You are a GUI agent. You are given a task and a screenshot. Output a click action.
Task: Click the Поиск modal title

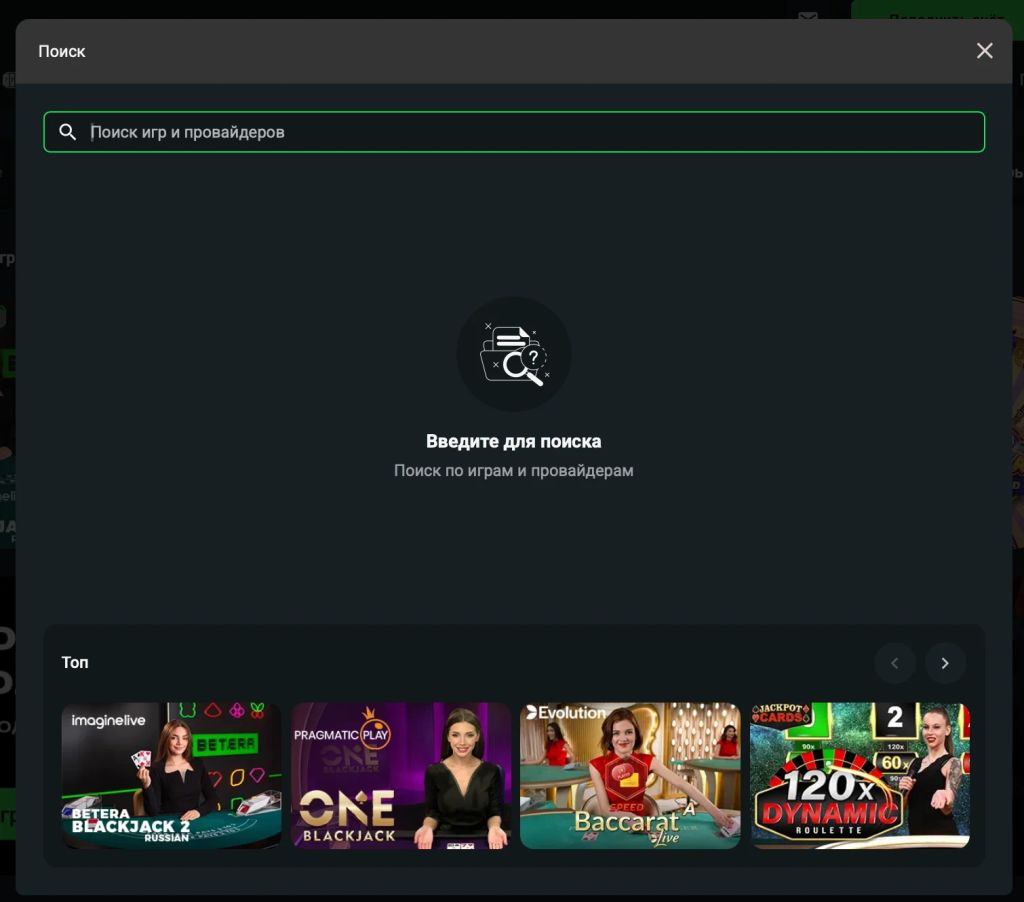click(62, 51)
